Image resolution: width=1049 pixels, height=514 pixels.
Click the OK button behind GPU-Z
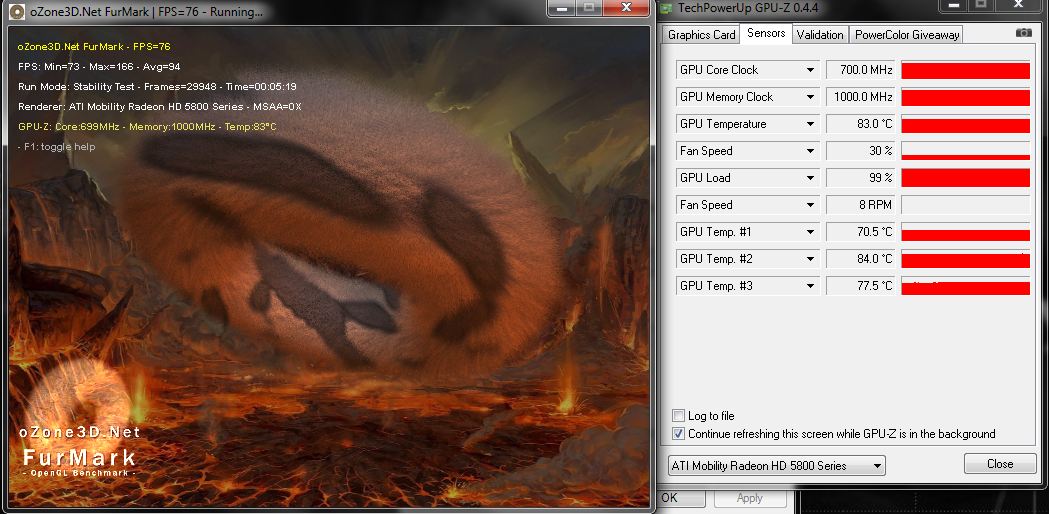click(x=681, y=498)
